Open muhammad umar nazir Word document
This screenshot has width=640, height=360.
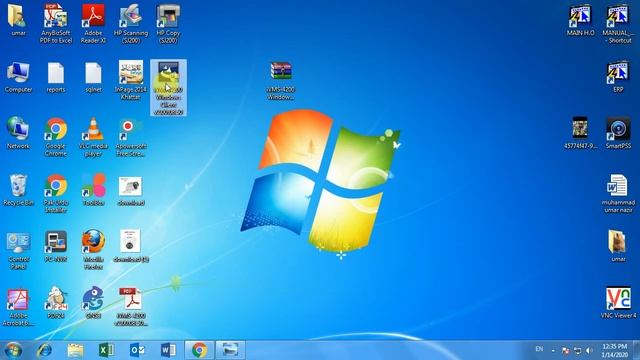(618, 193)
